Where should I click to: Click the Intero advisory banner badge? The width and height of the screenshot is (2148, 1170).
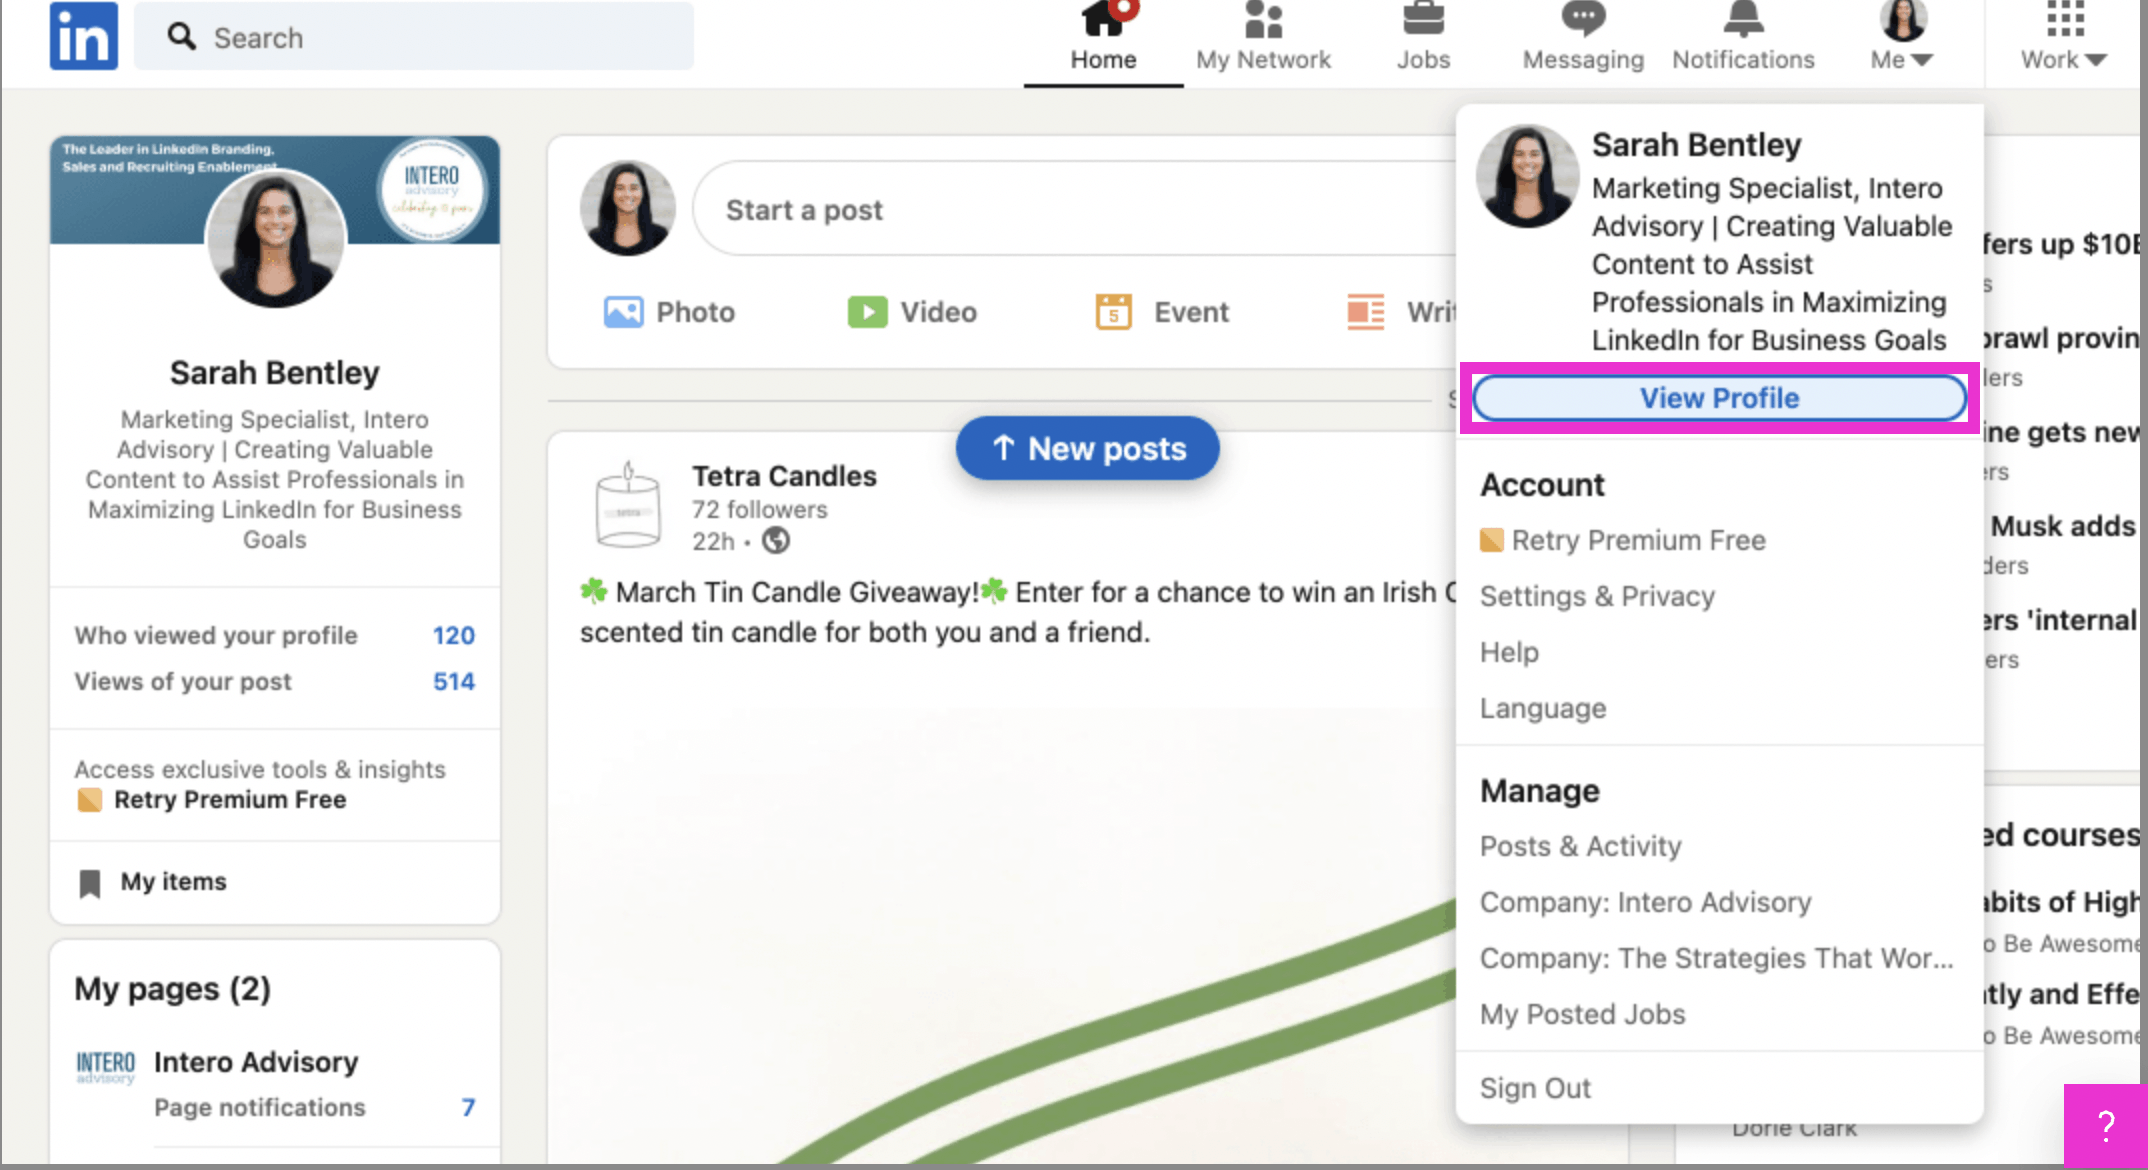432,190
